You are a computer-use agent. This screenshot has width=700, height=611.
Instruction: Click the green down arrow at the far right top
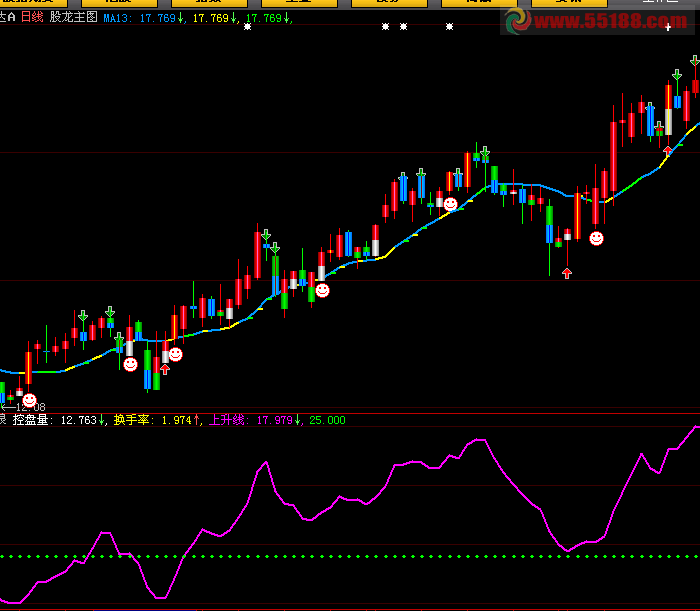click(x=694, y=62)
